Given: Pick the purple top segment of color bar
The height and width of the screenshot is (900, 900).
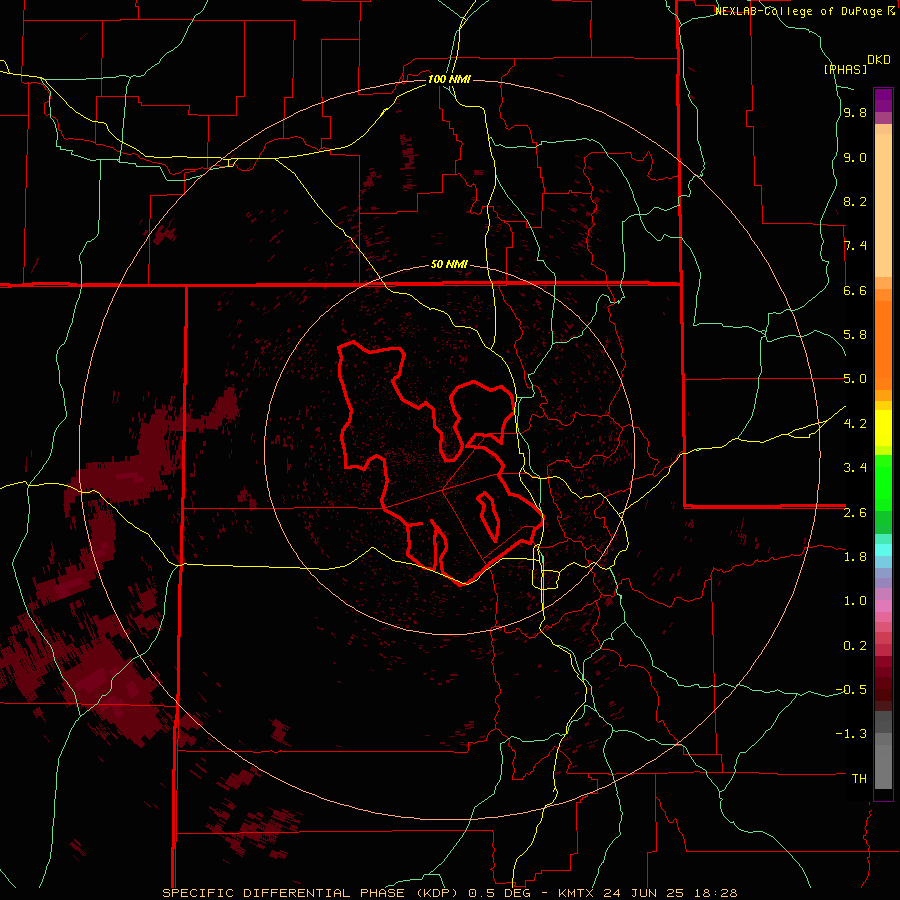Looking at the screenshot, I should click(x=883, y=100).
